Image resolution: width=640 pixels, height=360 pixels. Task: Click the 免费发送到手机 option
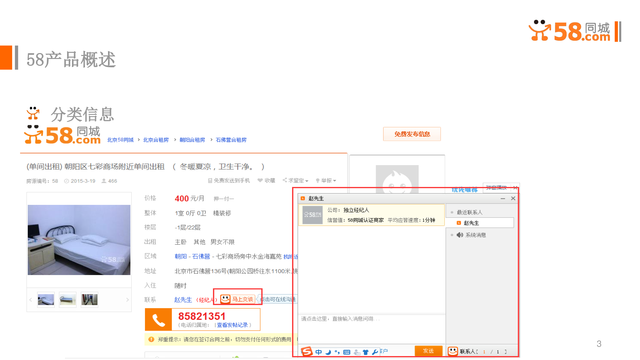point(229,180)
